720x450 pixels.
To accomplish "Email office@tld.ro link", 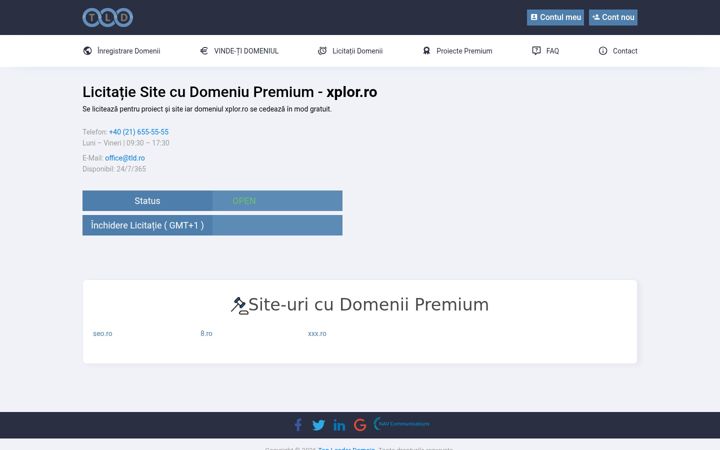I will tap(125, 158).
